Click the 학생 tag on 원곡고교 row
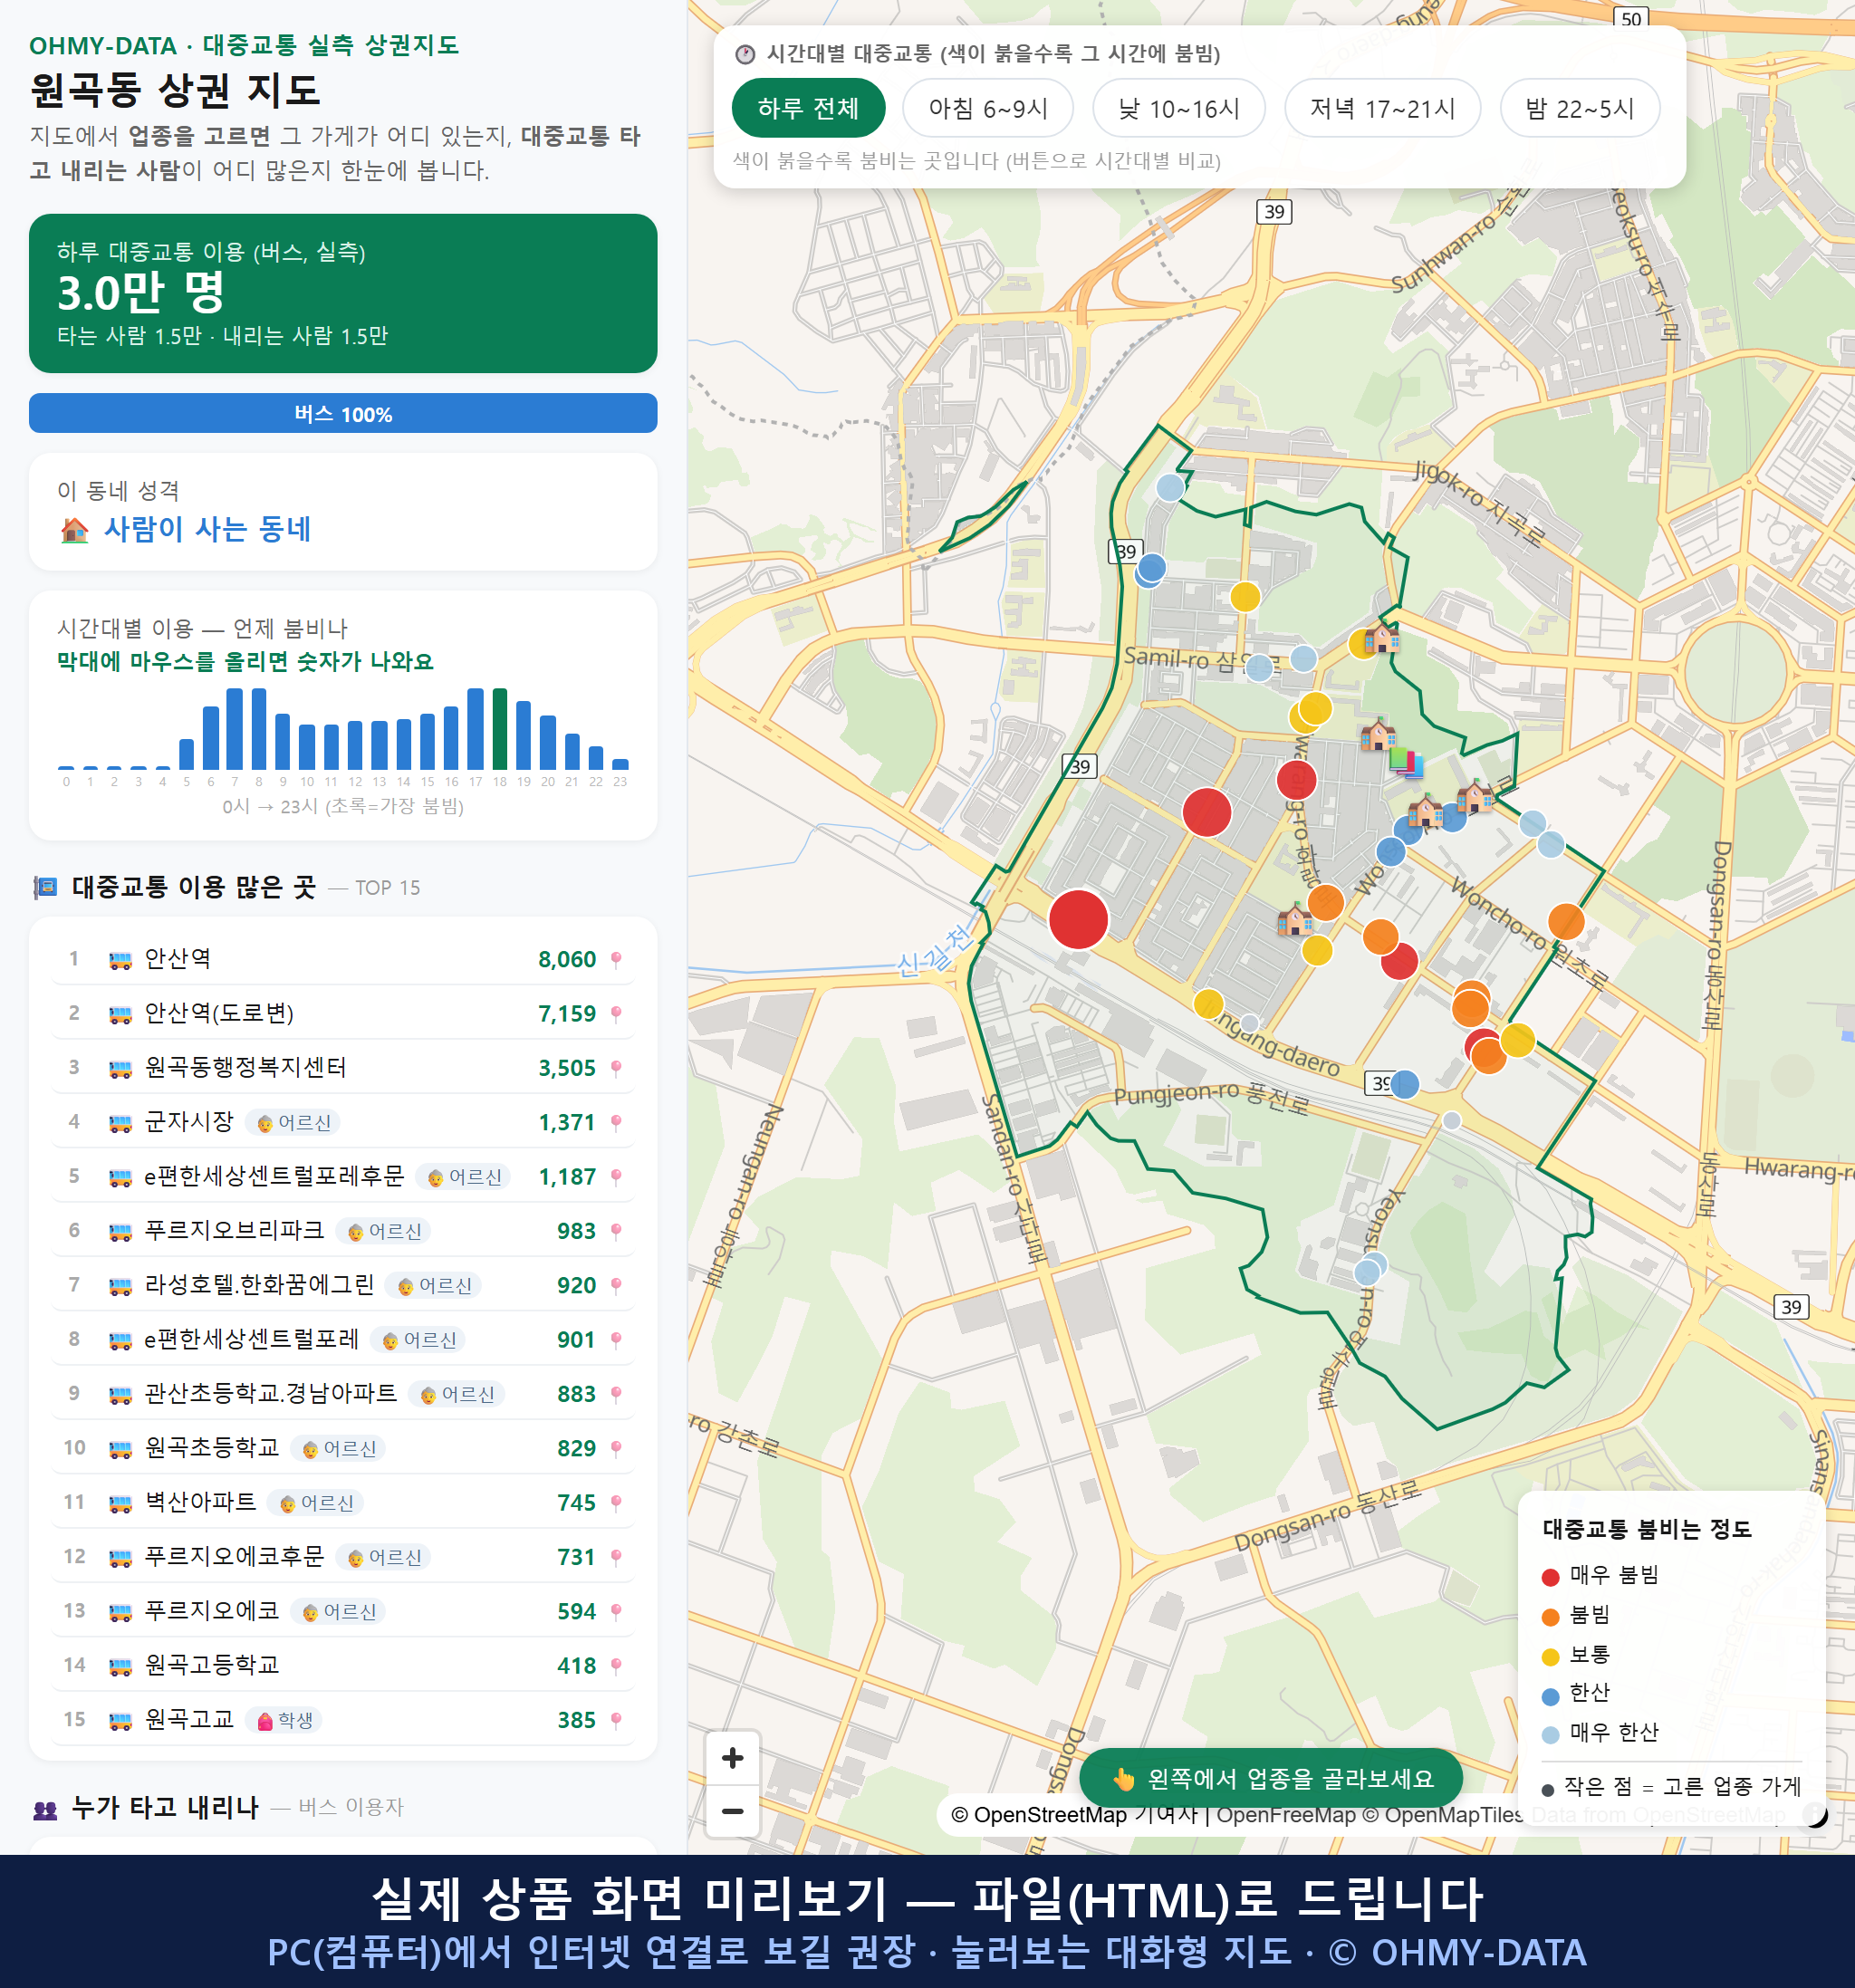This screenshot has height=1988, width=1855. 284,1720
